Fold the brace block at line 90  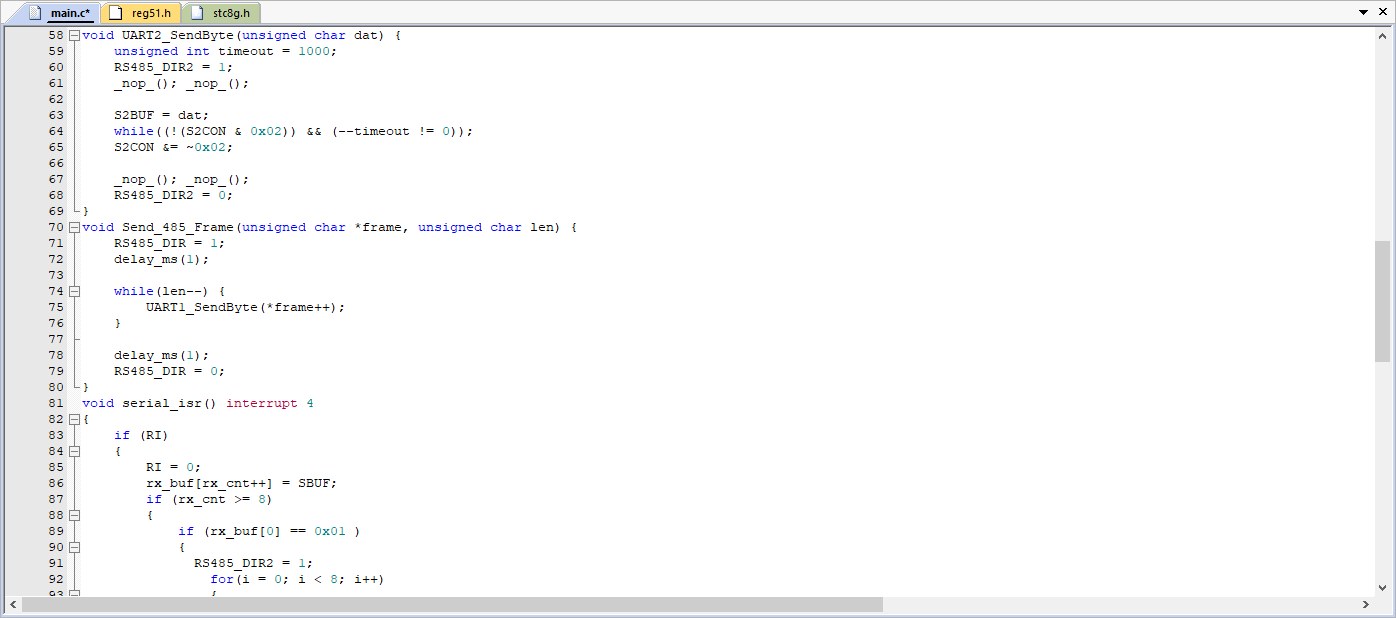pyautogui.click(x=74, y=547)
